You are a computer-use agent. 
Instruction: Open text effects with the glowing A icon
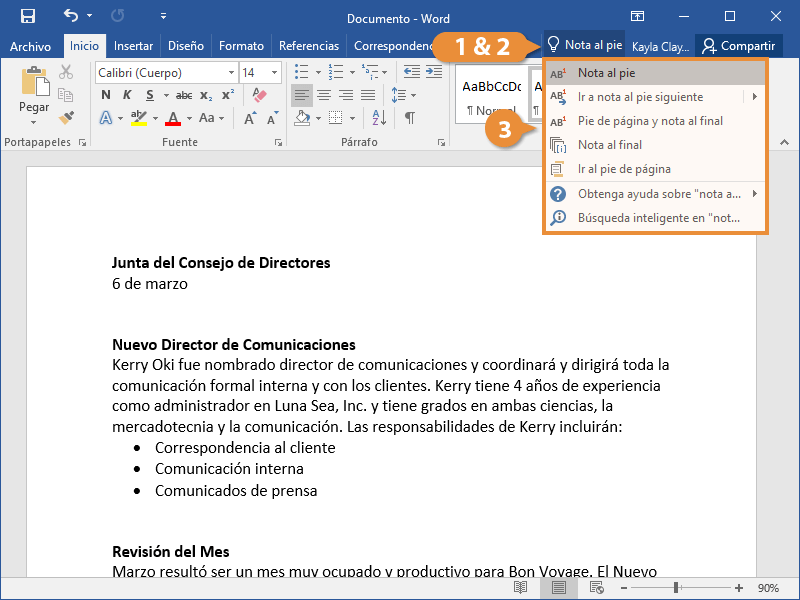click(106, 118)
